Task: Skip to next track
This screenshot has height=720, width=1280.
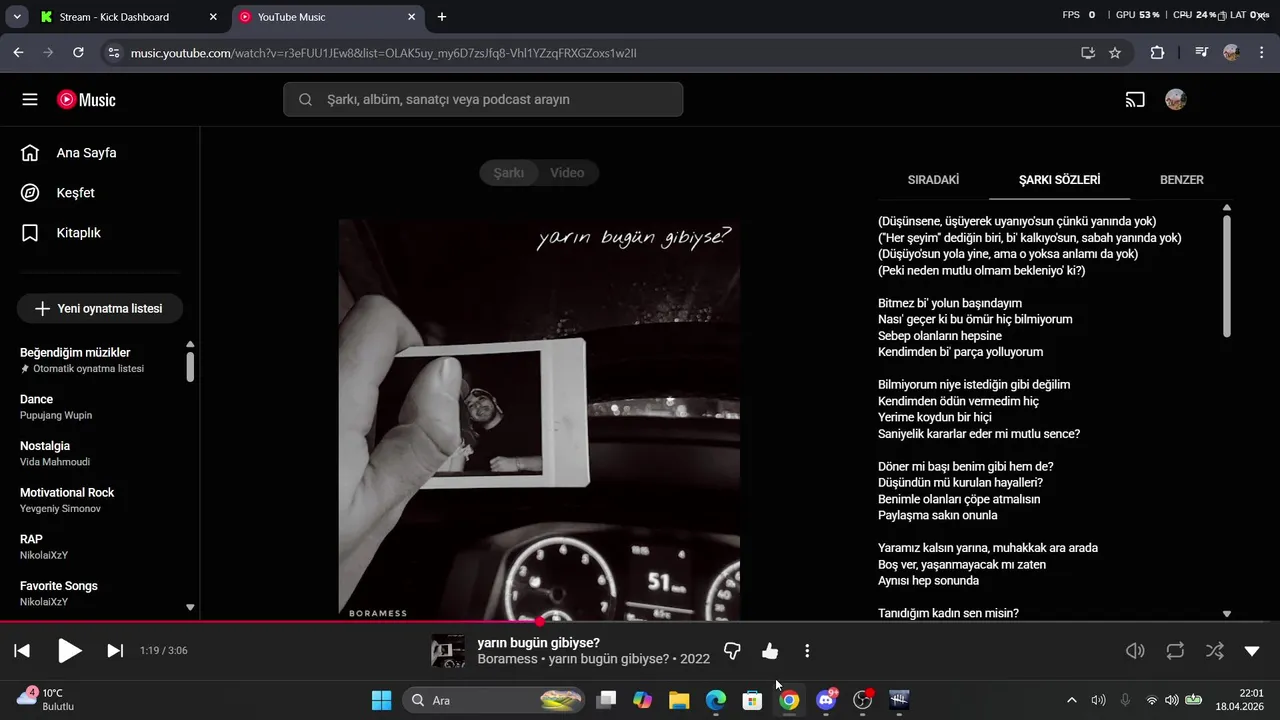Action: 115,651
